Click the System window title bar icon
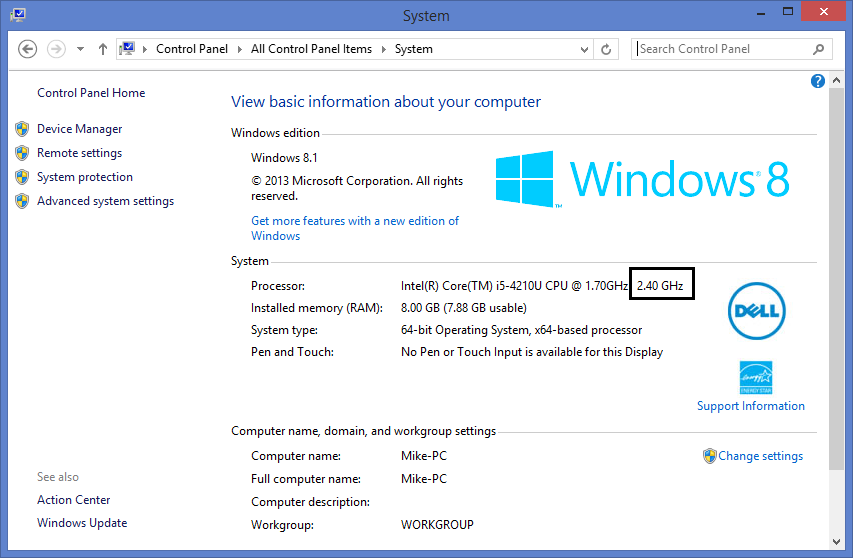This screenshot has height=558, width=853. pyautogui.click(x=17, y=15)
